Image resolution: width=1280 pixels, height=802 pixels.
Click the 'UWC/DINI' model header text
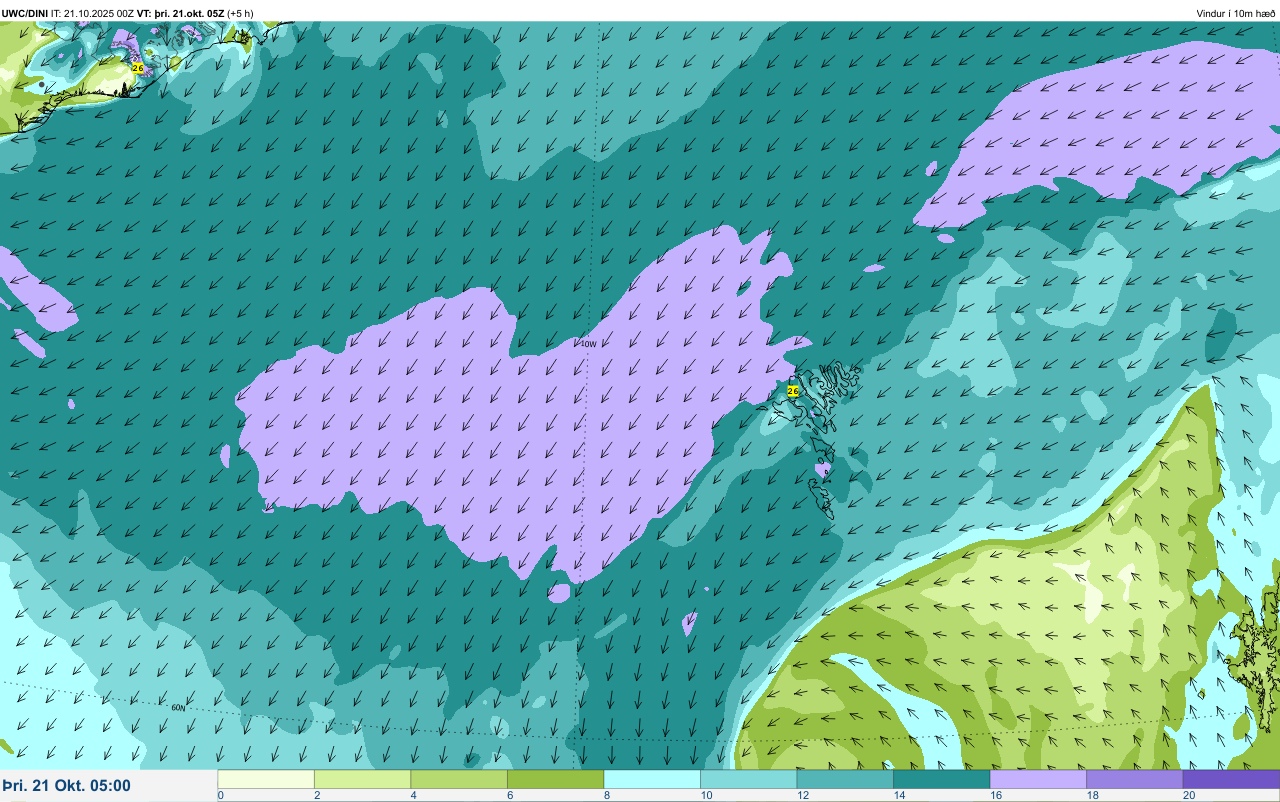[24, 13]
